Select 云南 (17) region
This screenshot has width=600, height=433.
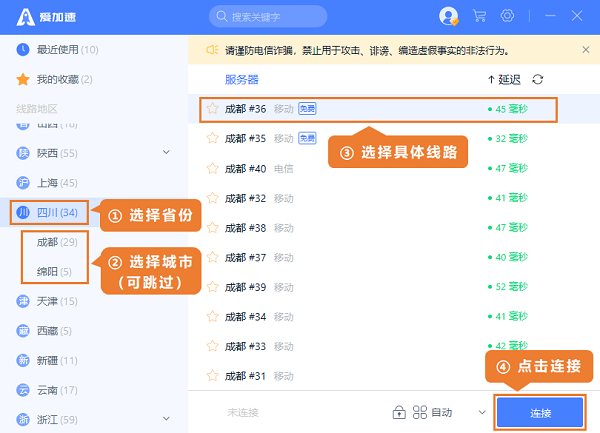click(57, 390)
